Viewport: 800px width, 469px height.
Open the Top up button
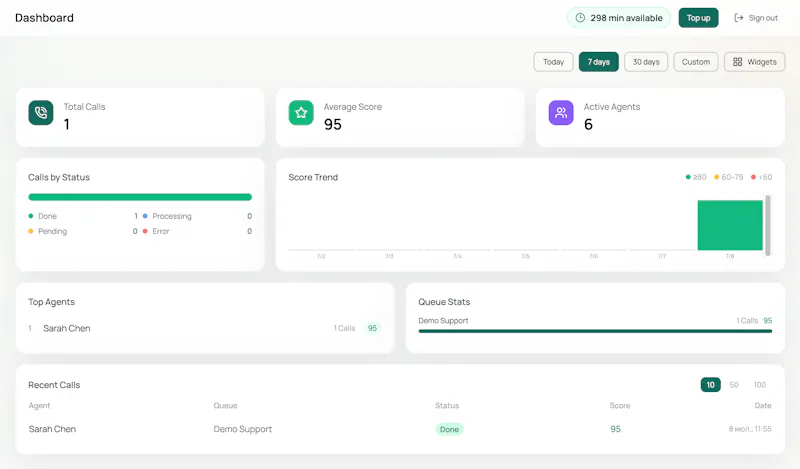[698, 18]
